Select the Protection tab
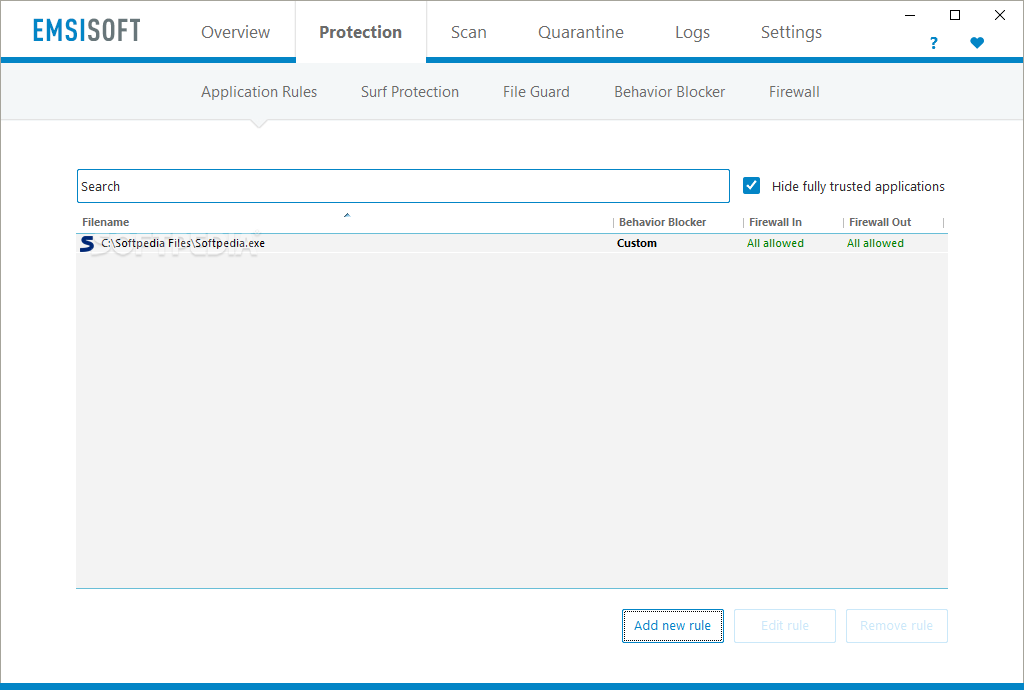Image resolution: width=1024 pixels, height=690 pixels. (x=360, y=32)
